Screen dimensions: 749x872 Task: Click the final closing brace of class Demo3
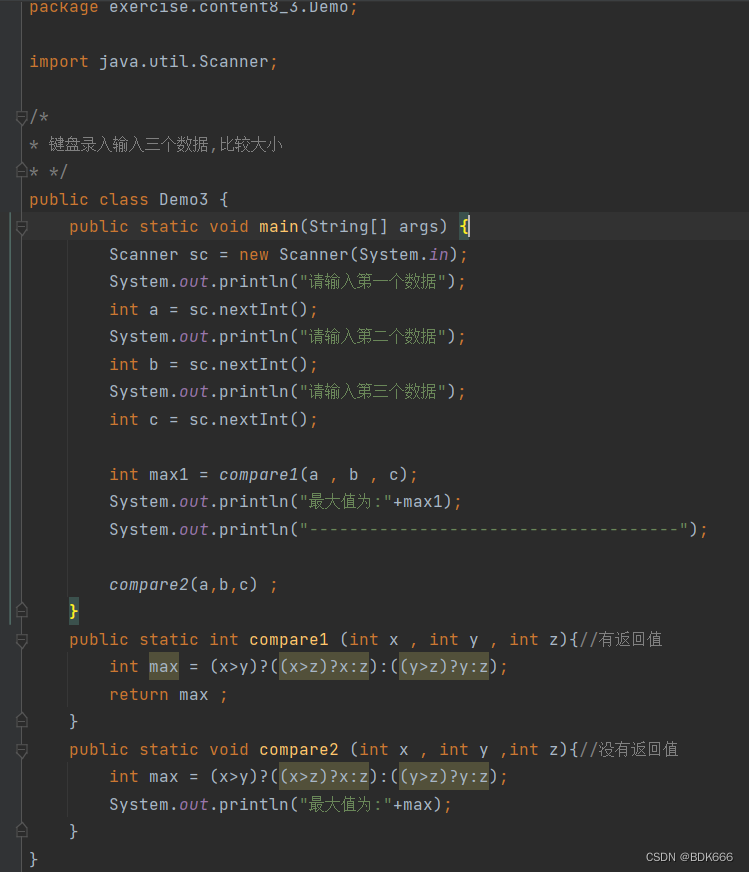(x=33, y=859)
